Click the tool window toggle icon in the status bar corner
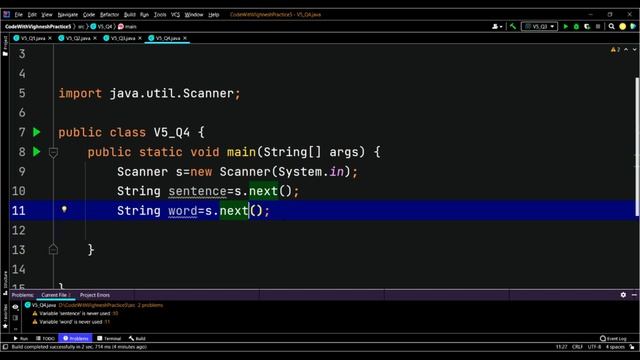This screenshot has height=360, width=640. tap(5, 347)
